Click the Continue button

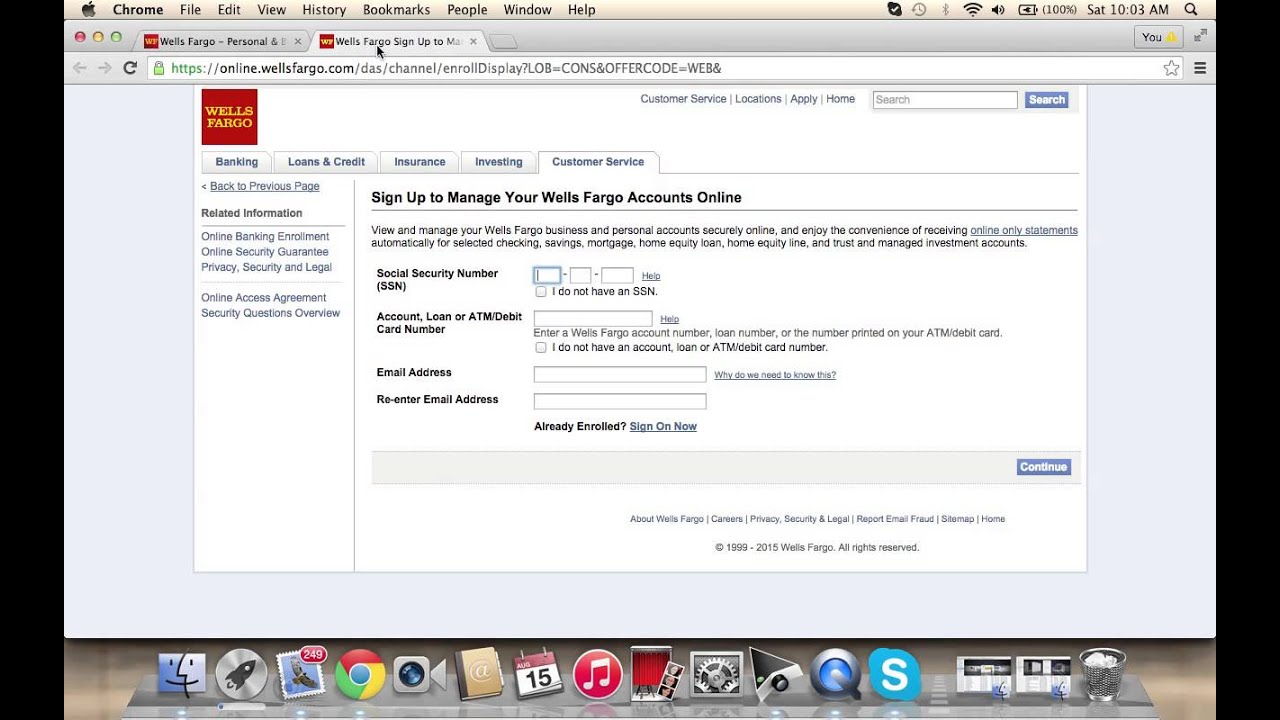point(1043,467)
